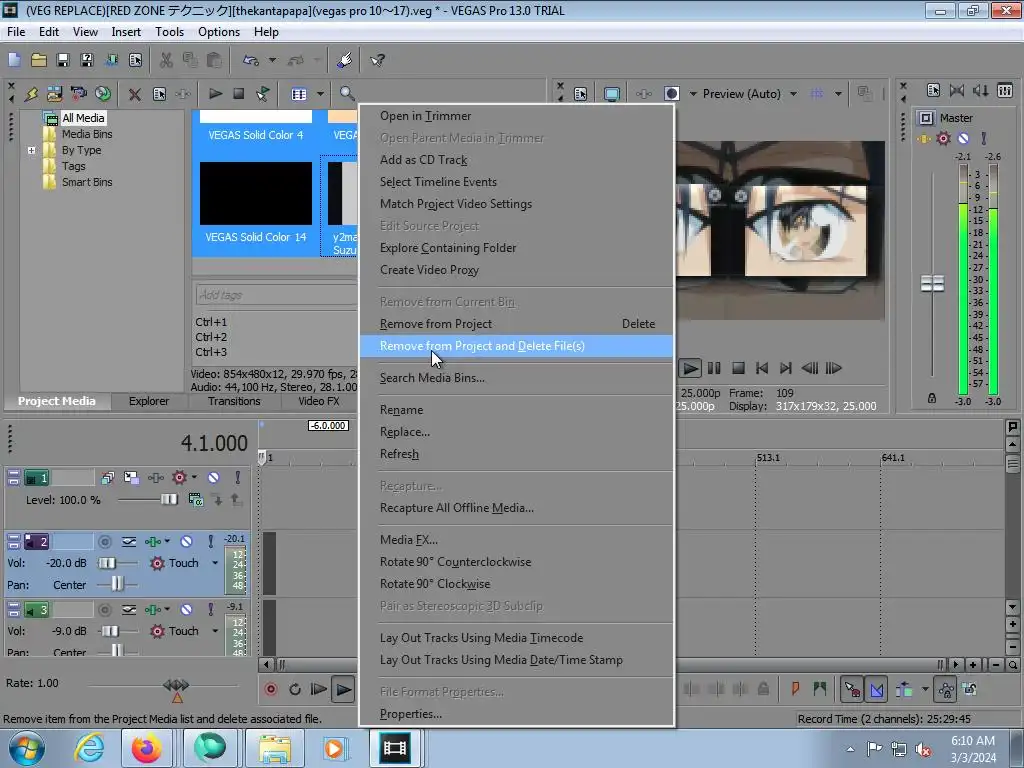
Task: Click the Master bus output icon
Action: [x=925, y=118]
